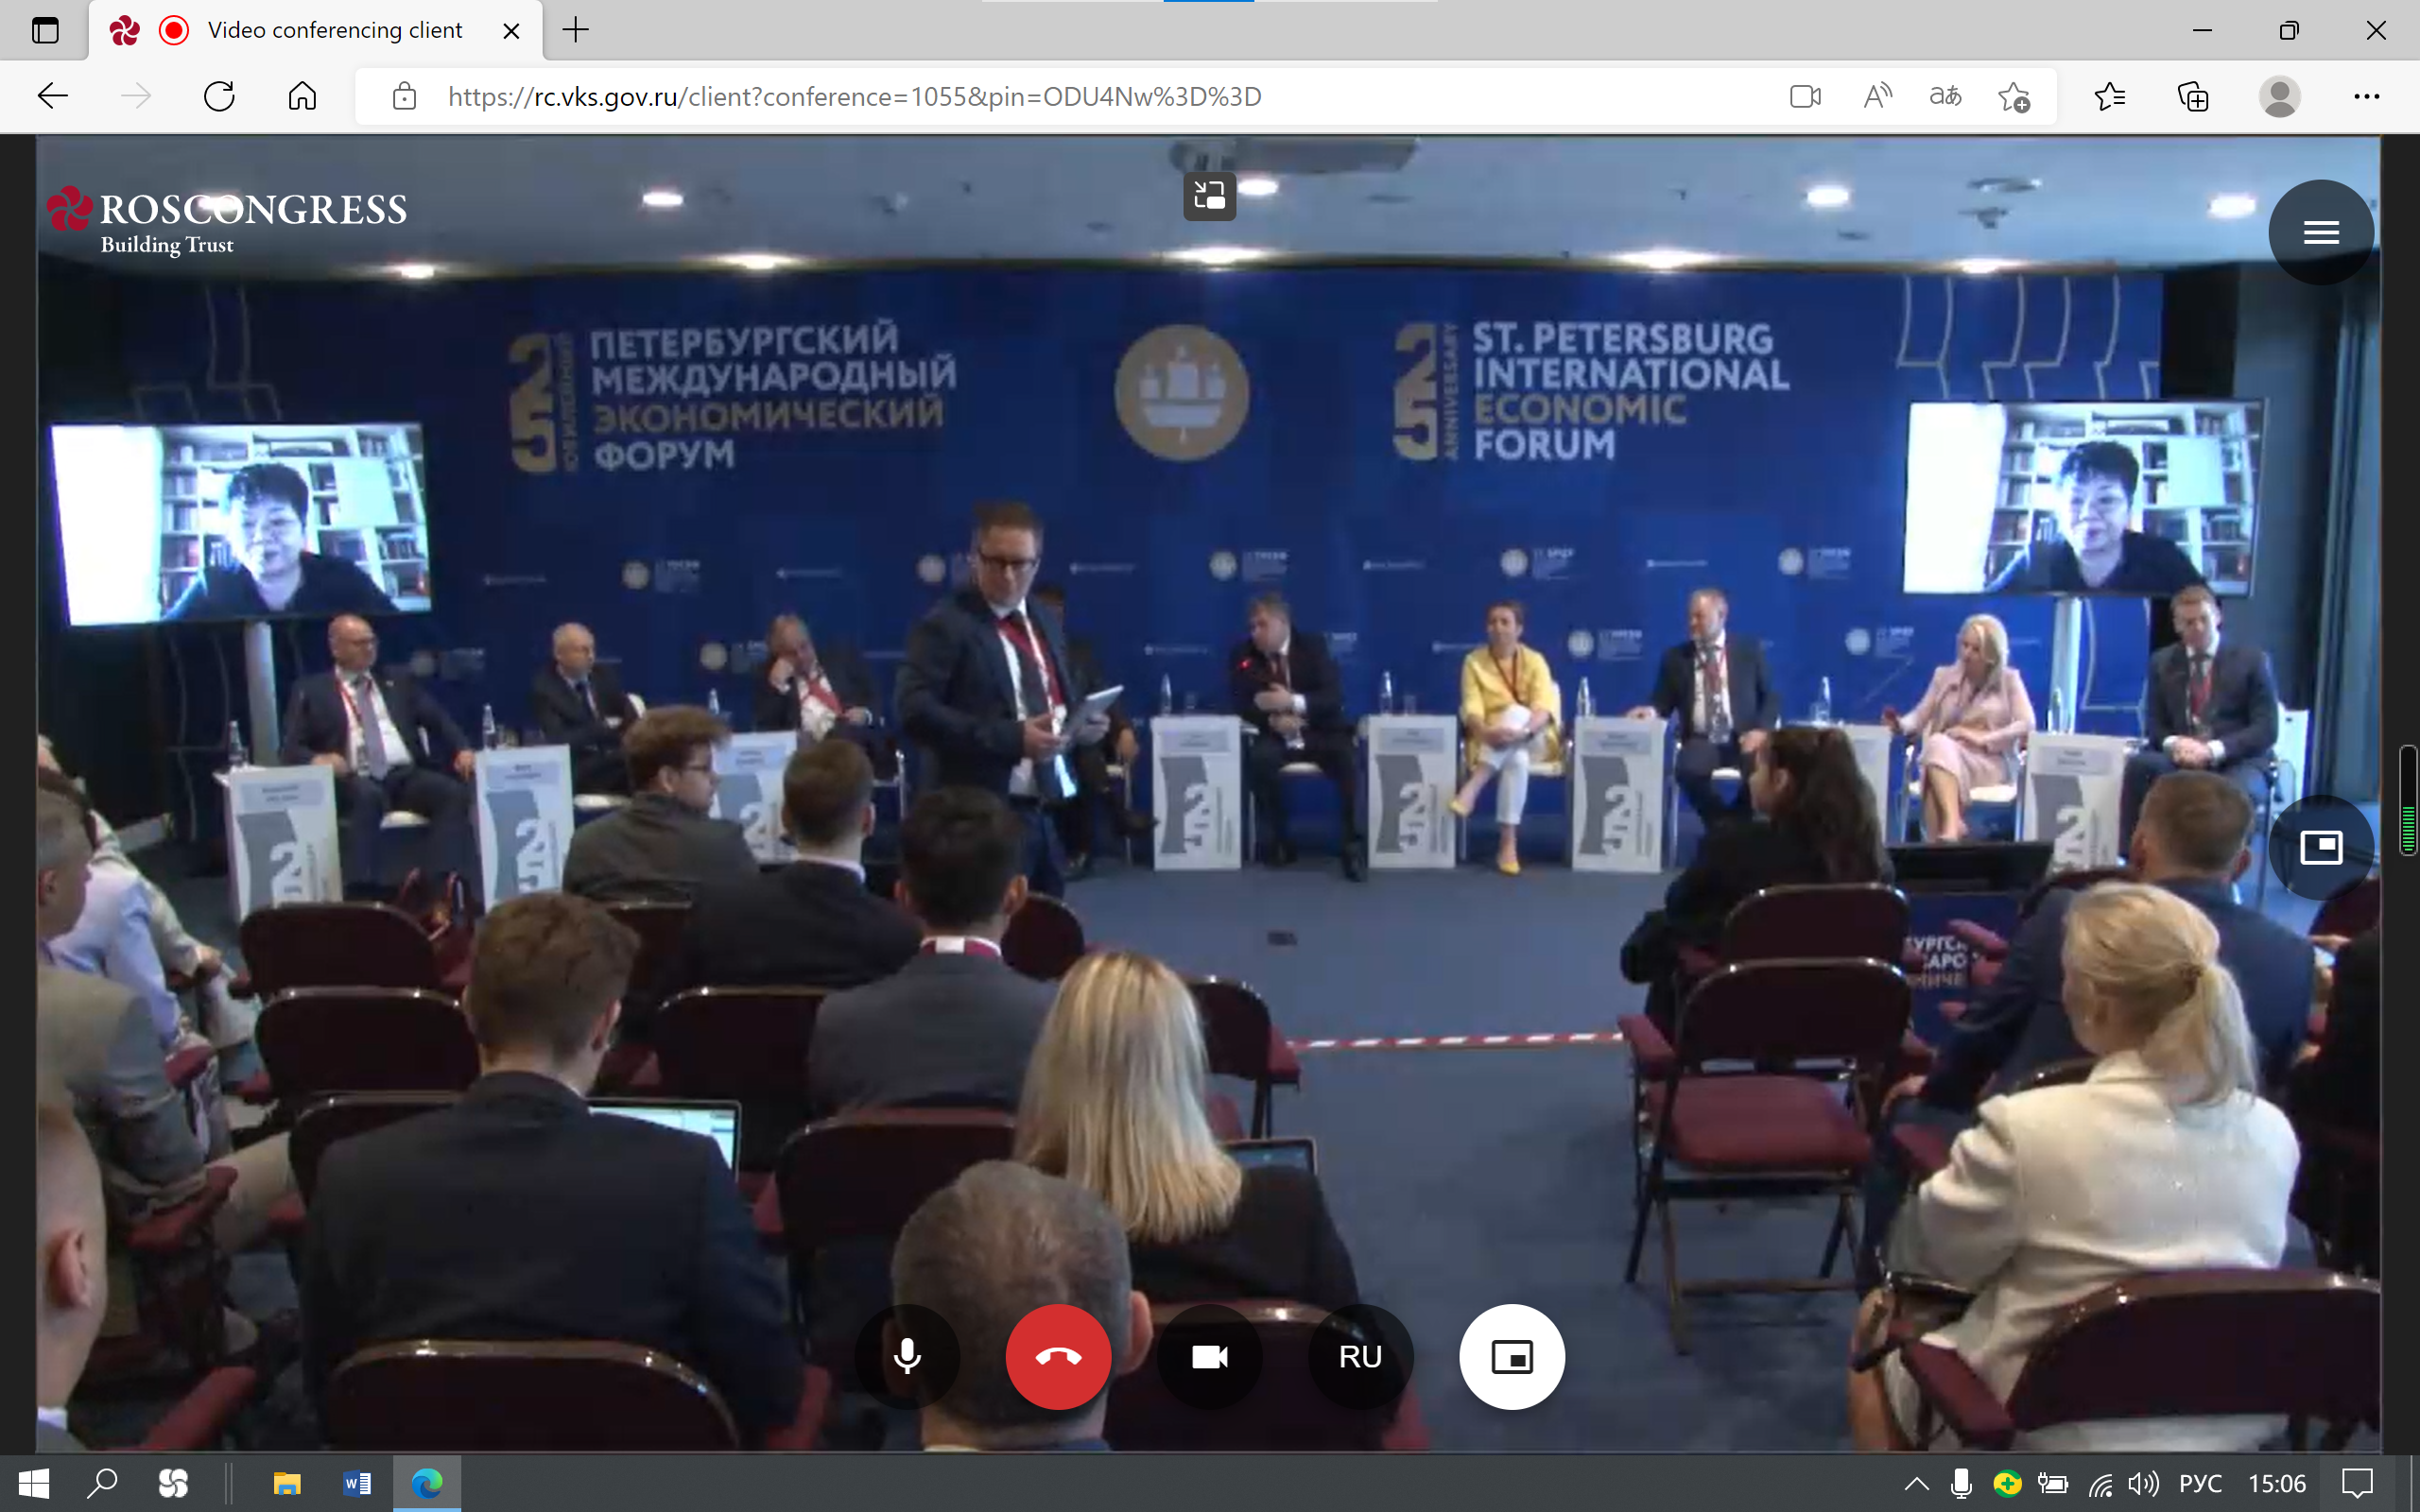Screen dimensions: 2420x1512
Task: Add this page to favorites
Action: pos(2014,96)
